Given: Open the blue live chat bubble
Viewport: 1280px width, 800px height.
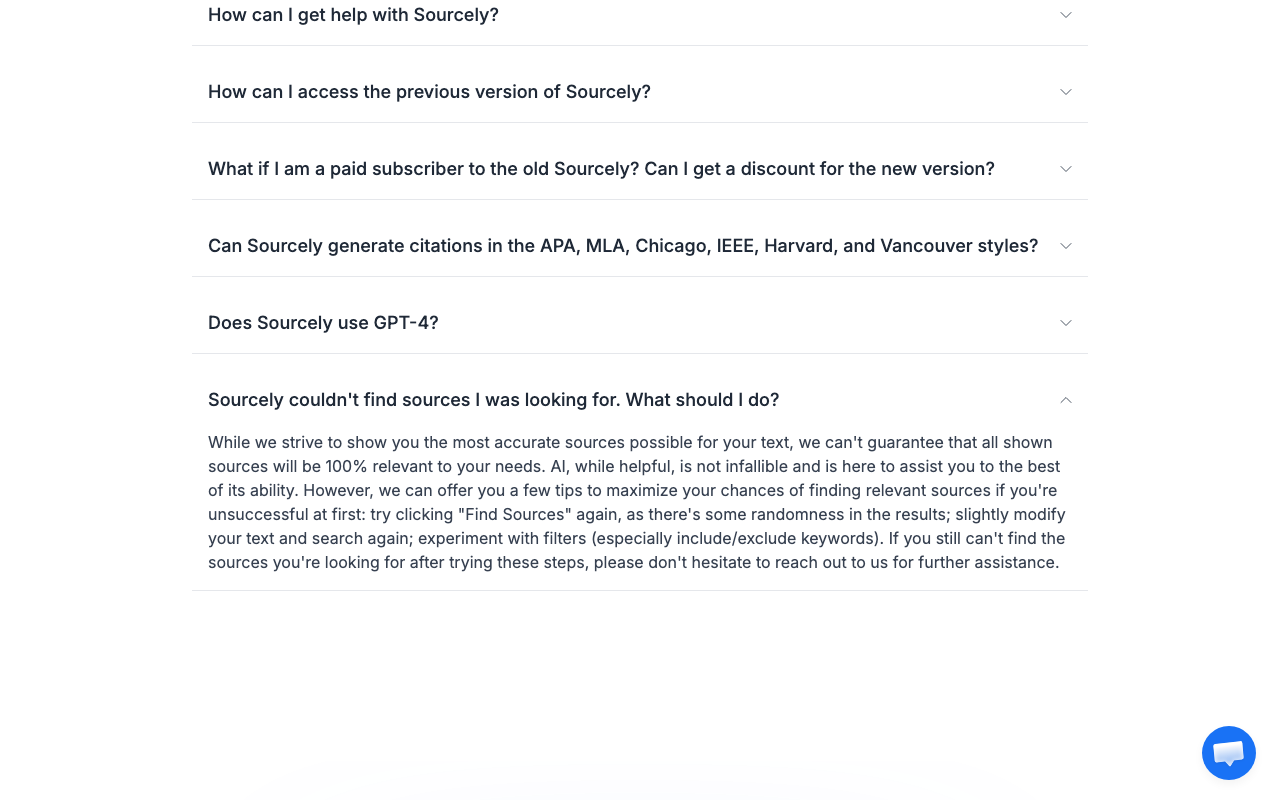Looking at the screenshot, I should (x=1228, y=753).
